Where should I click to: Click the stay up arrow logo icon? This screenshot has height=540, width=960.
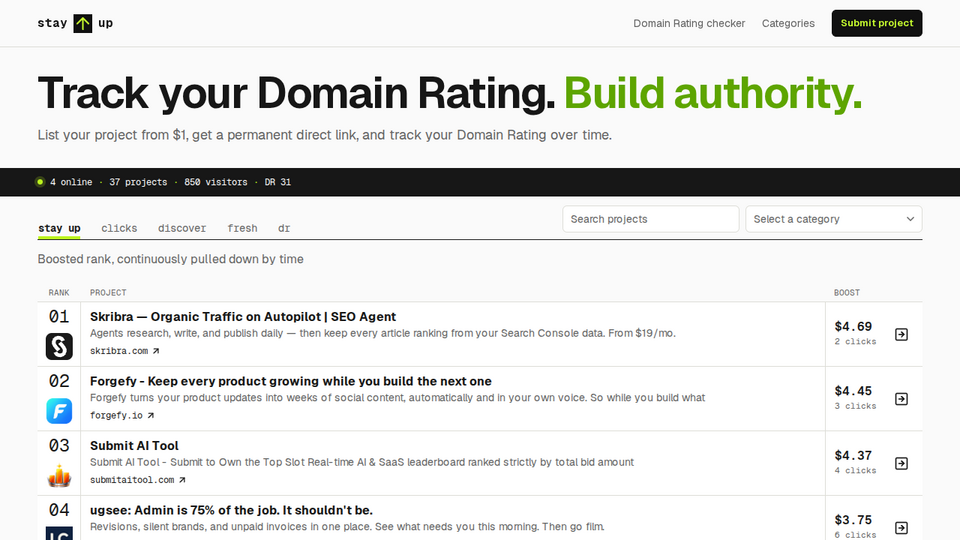[x=83, y=23]
